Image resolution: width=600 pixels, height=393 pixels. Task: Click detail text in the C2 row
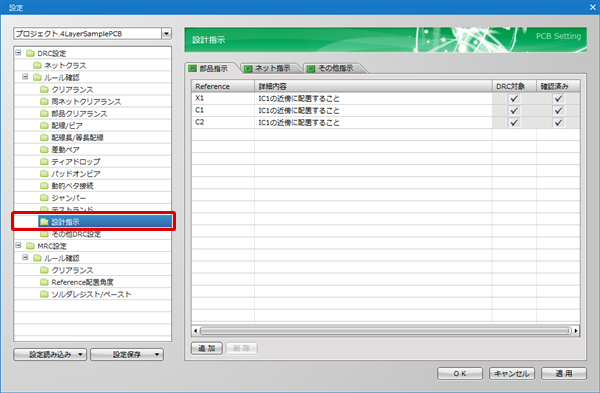click(x=299, y=122)
